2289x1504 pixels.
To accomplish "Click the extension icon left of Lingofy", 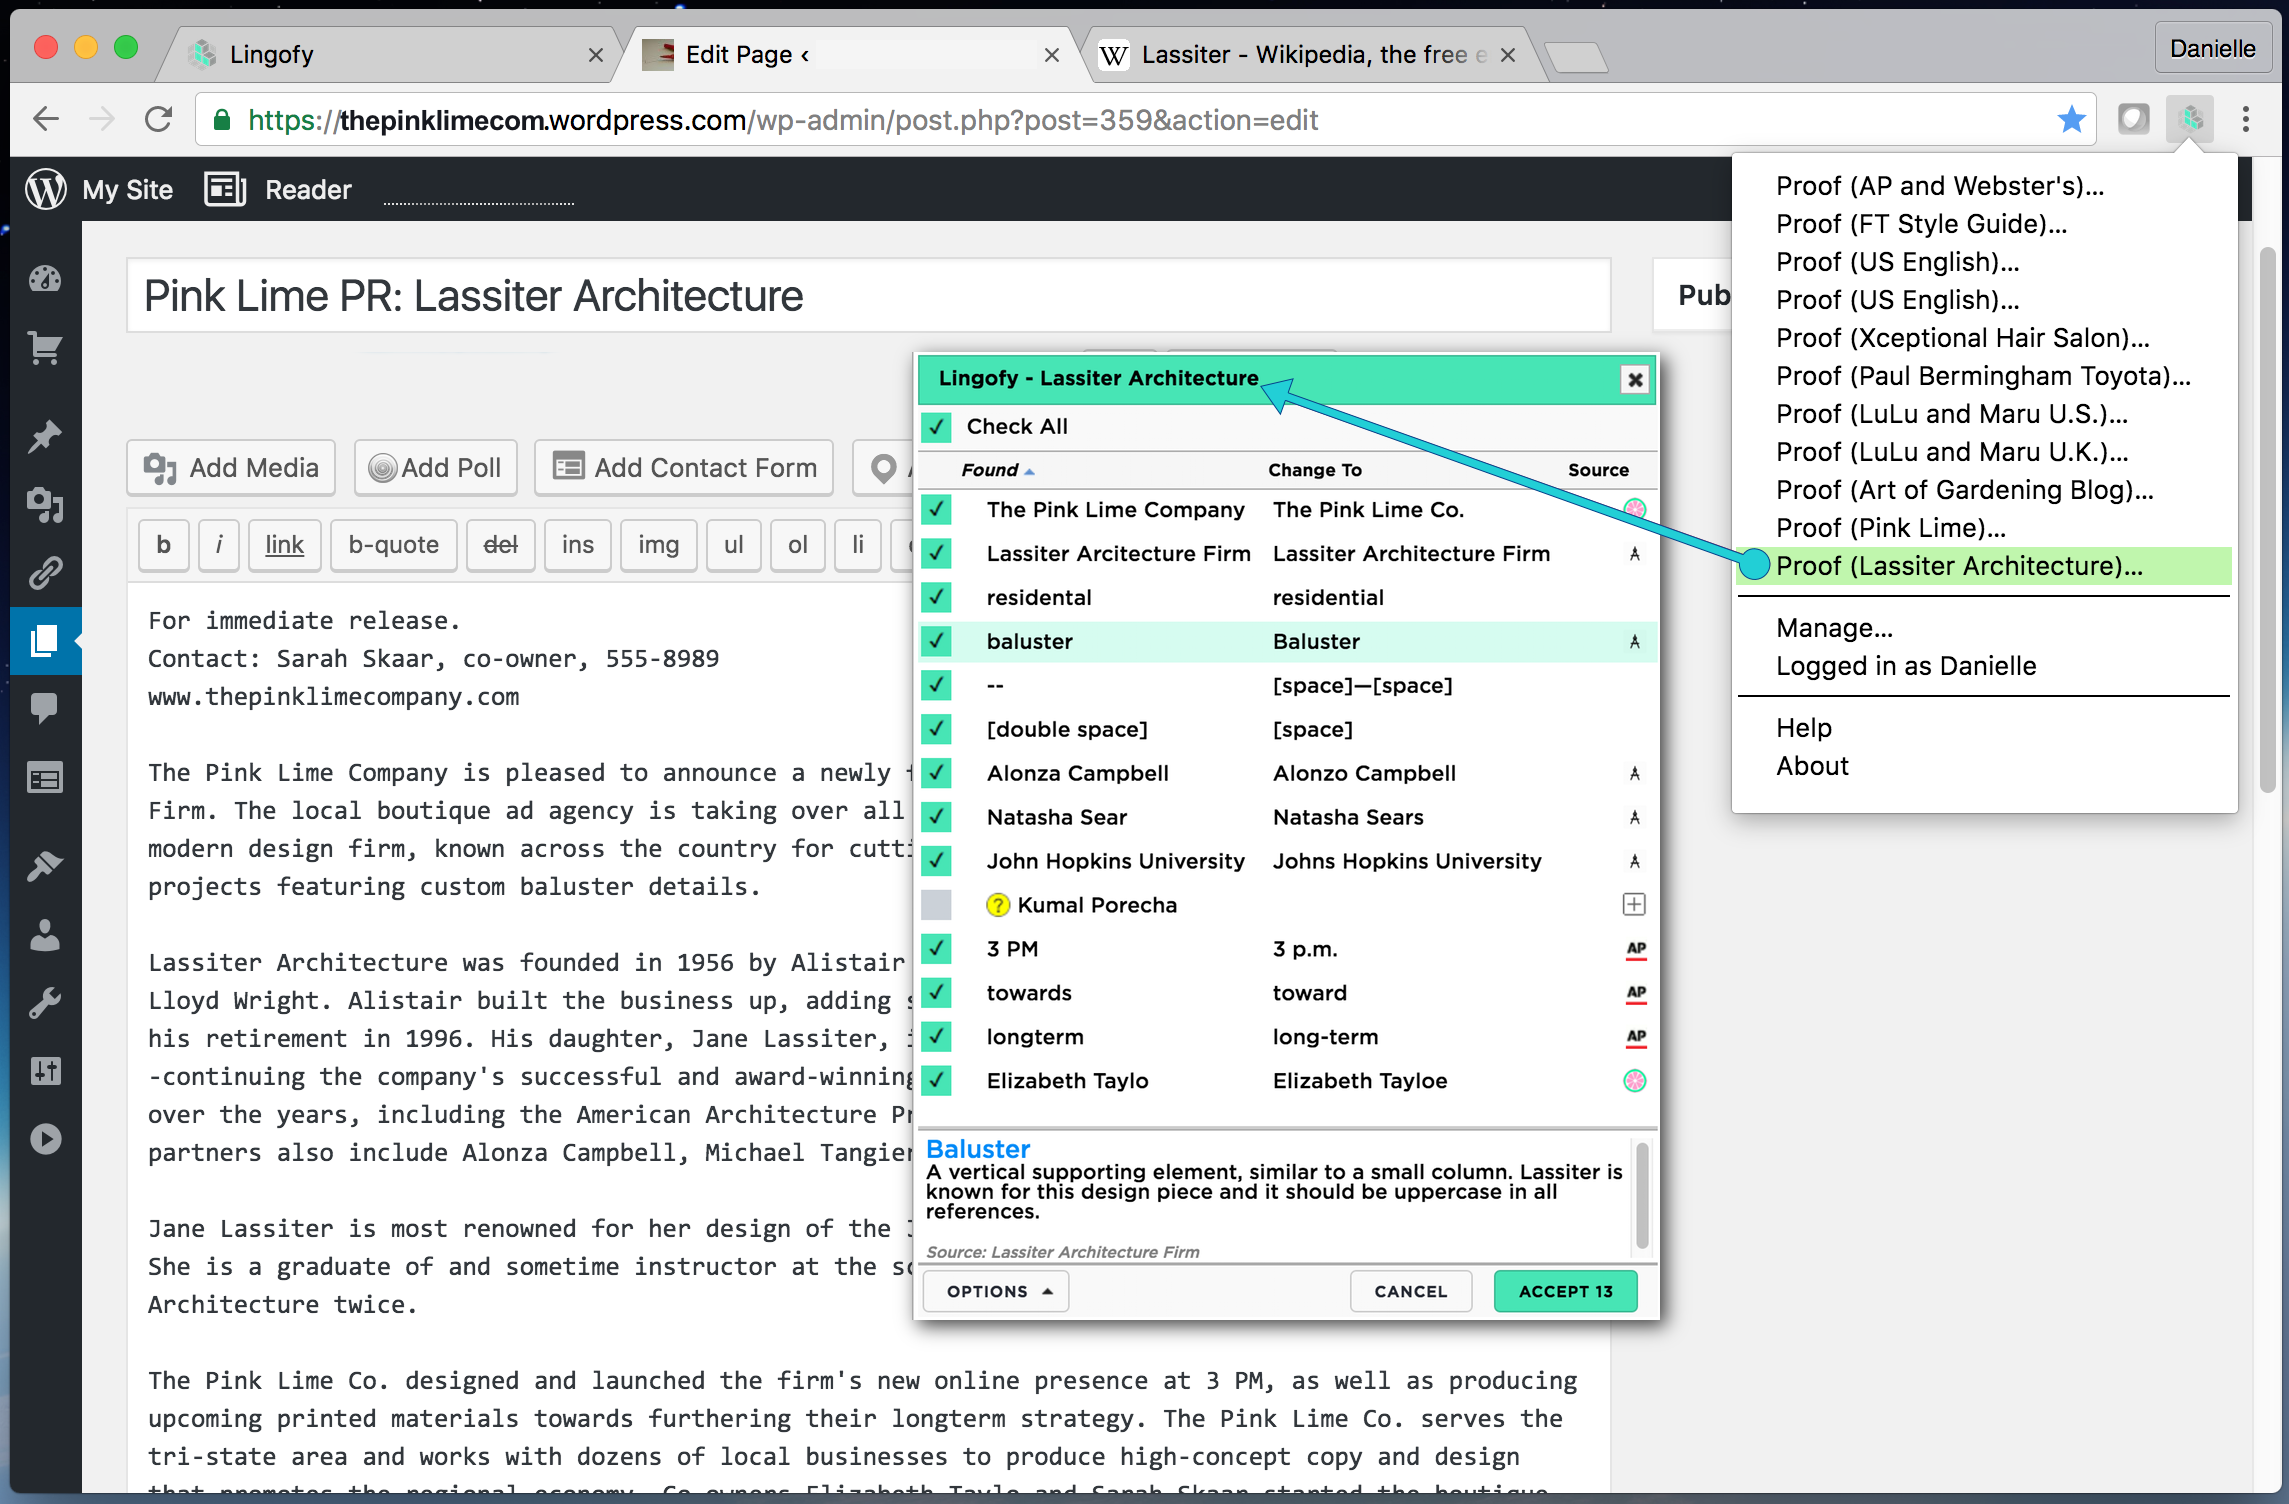I will (x=2133, y=120).
